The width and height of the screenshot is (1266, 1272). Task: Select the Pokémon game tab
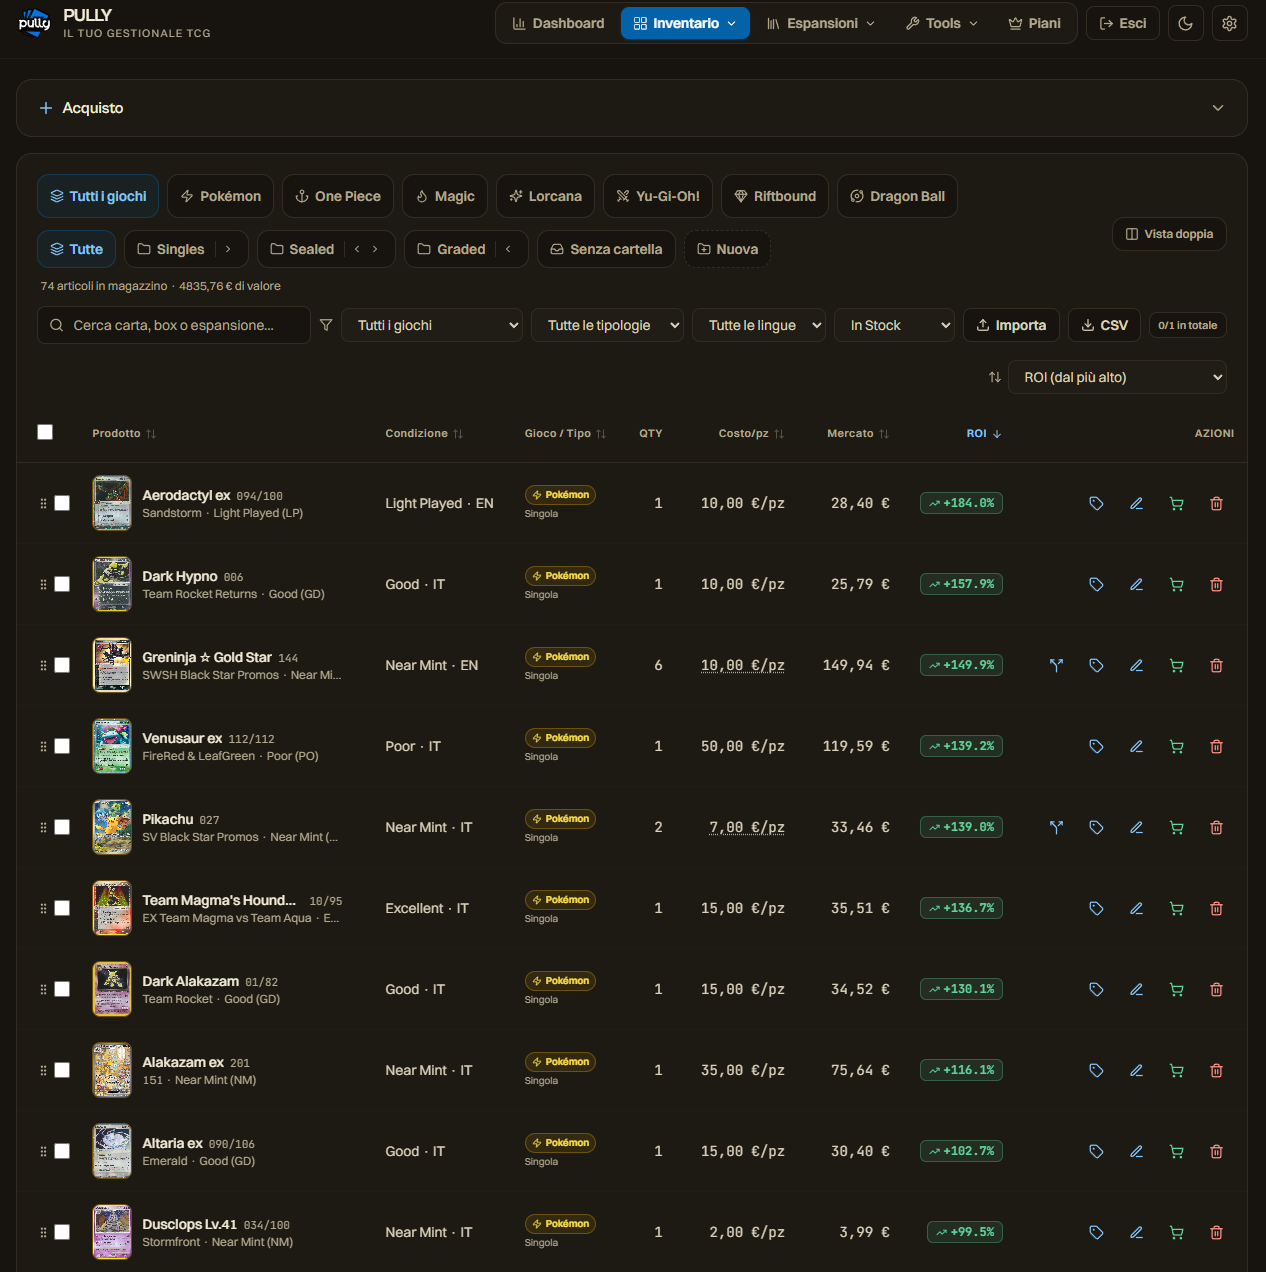[221, 196]
